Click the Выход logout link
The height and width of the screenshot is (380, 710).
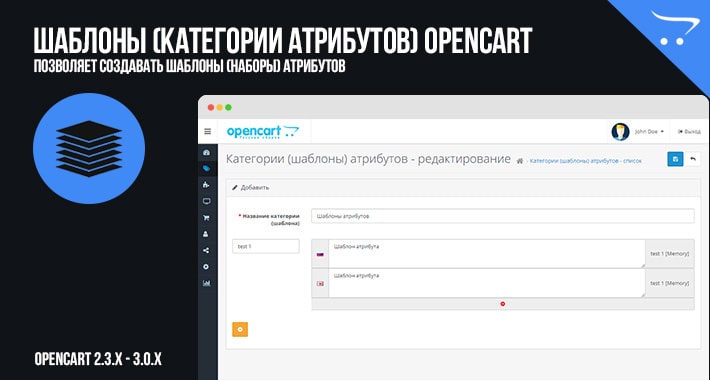[x=689, y=131]
